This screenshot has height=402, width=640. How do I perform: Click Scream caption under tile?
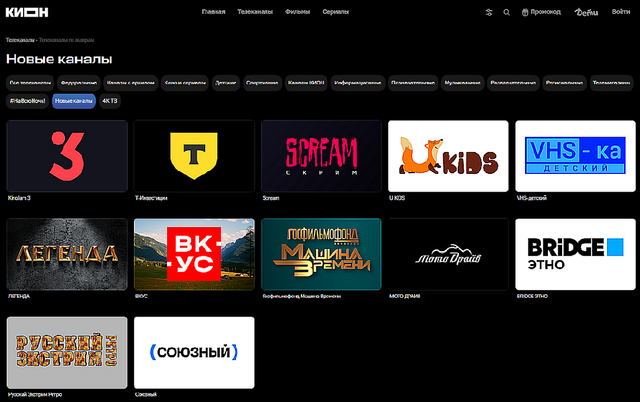(271, 198)
